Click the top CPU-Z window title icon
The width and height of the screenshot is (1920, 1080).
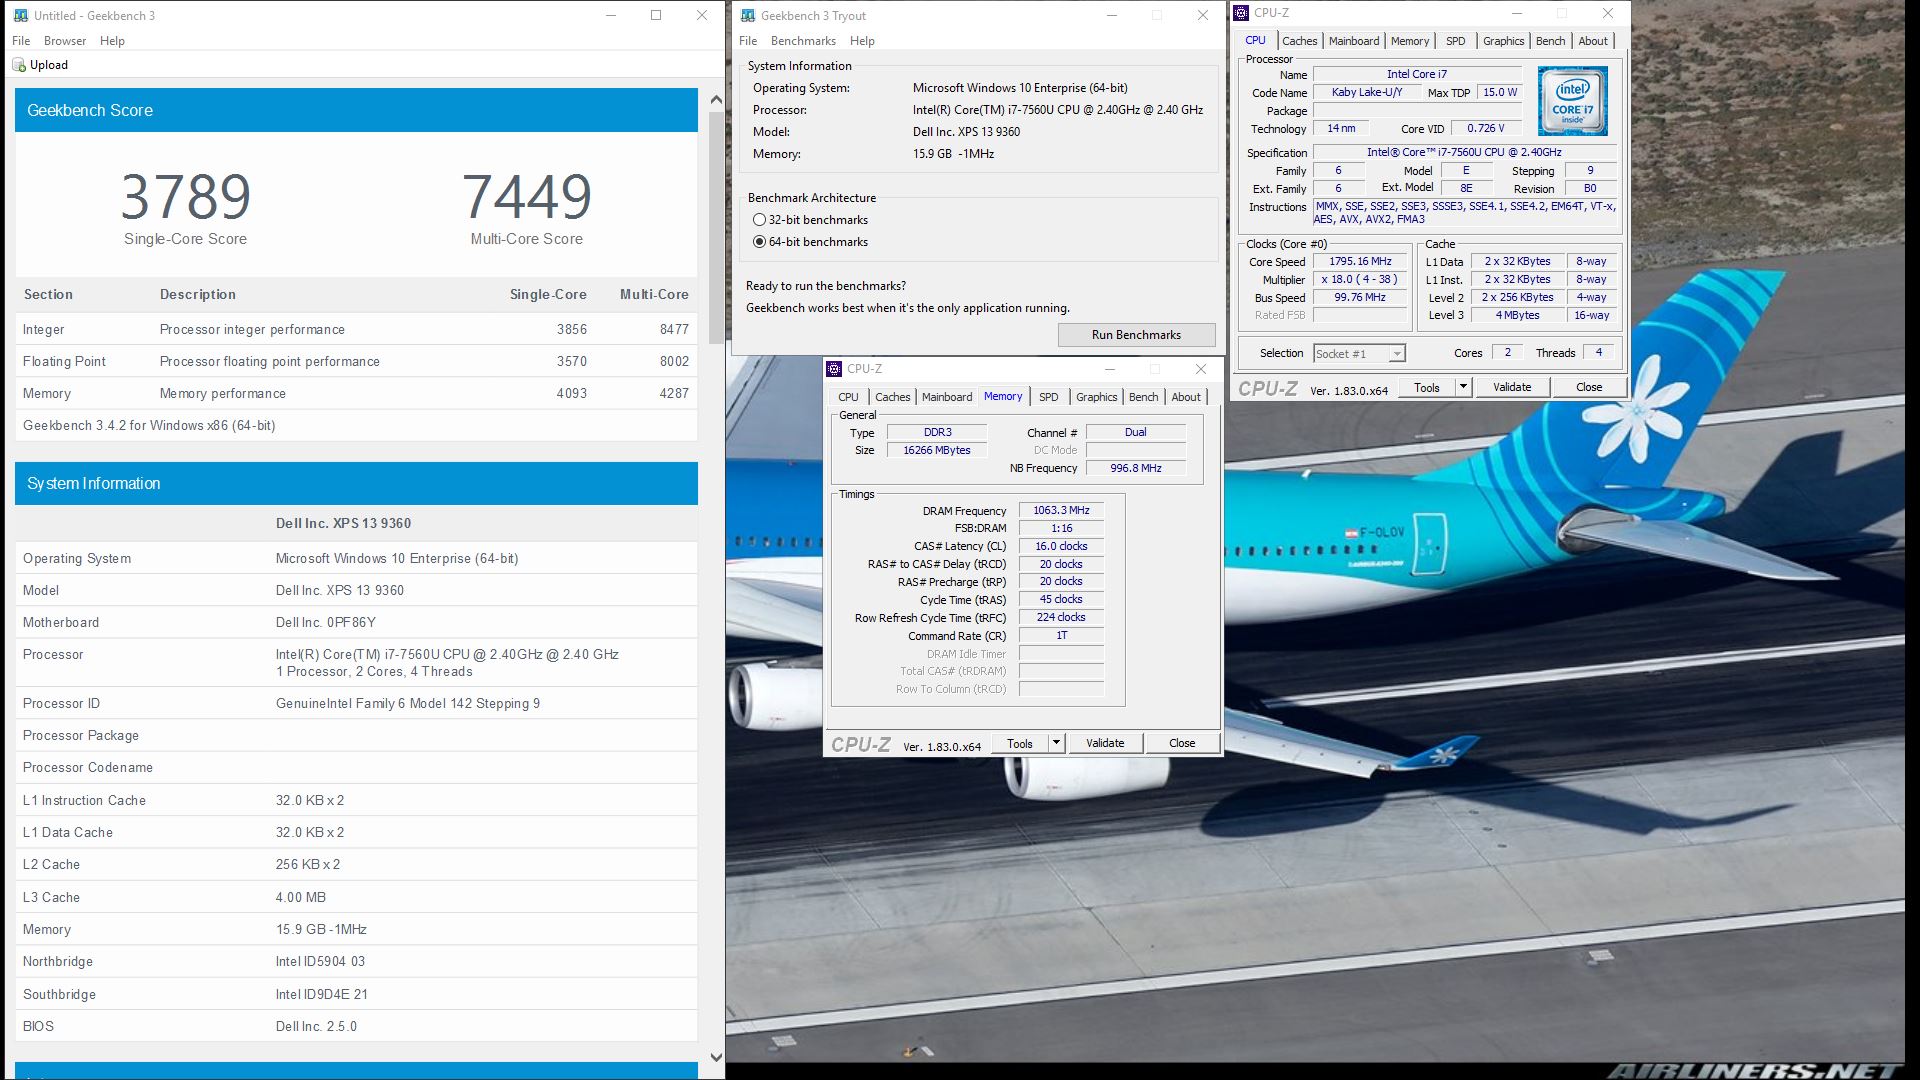pos(1241,13)
